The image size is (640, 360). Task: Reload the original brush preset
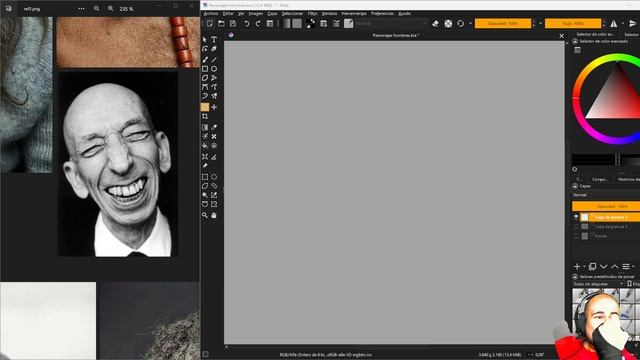point(460,24)
